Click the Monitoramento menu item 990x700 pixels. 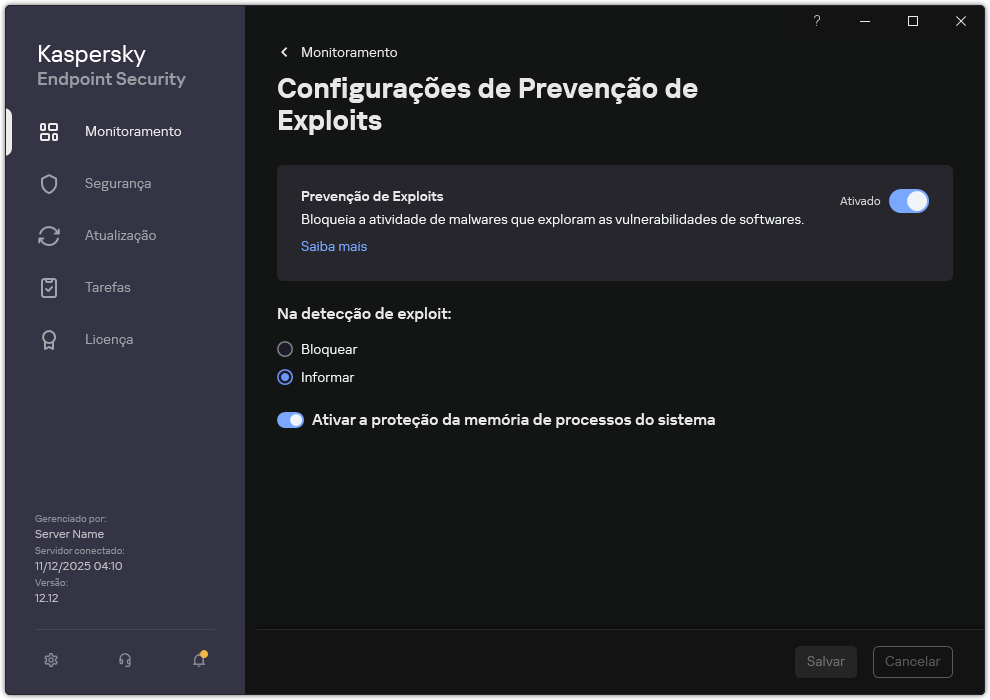pos(133,131)
